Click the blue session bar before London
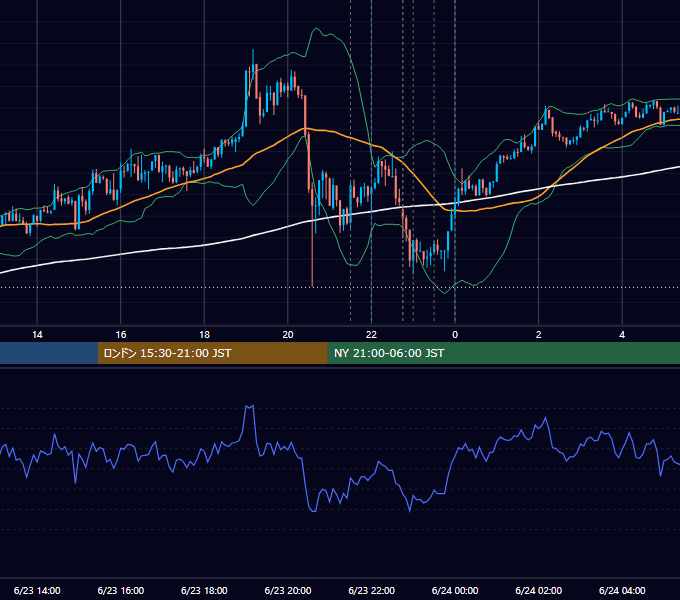Screen dimensions: 680x600 49,353
